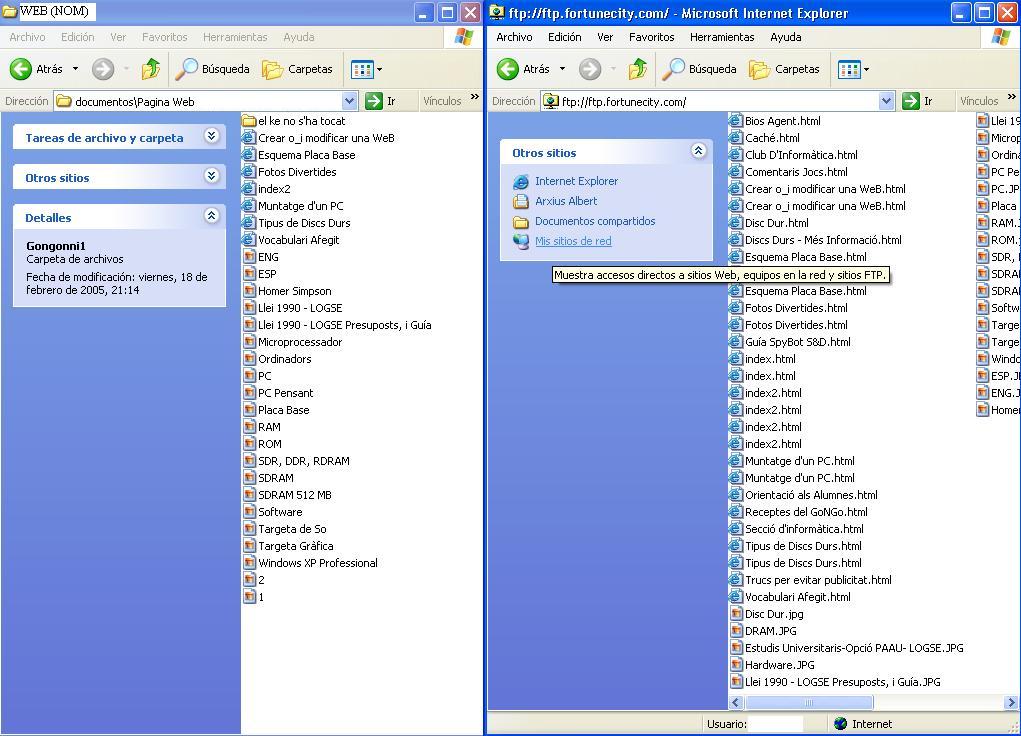The image size is (1021, 736).
Task: Click the left scroll arrow in FTP file list
Action: (736, 703)
